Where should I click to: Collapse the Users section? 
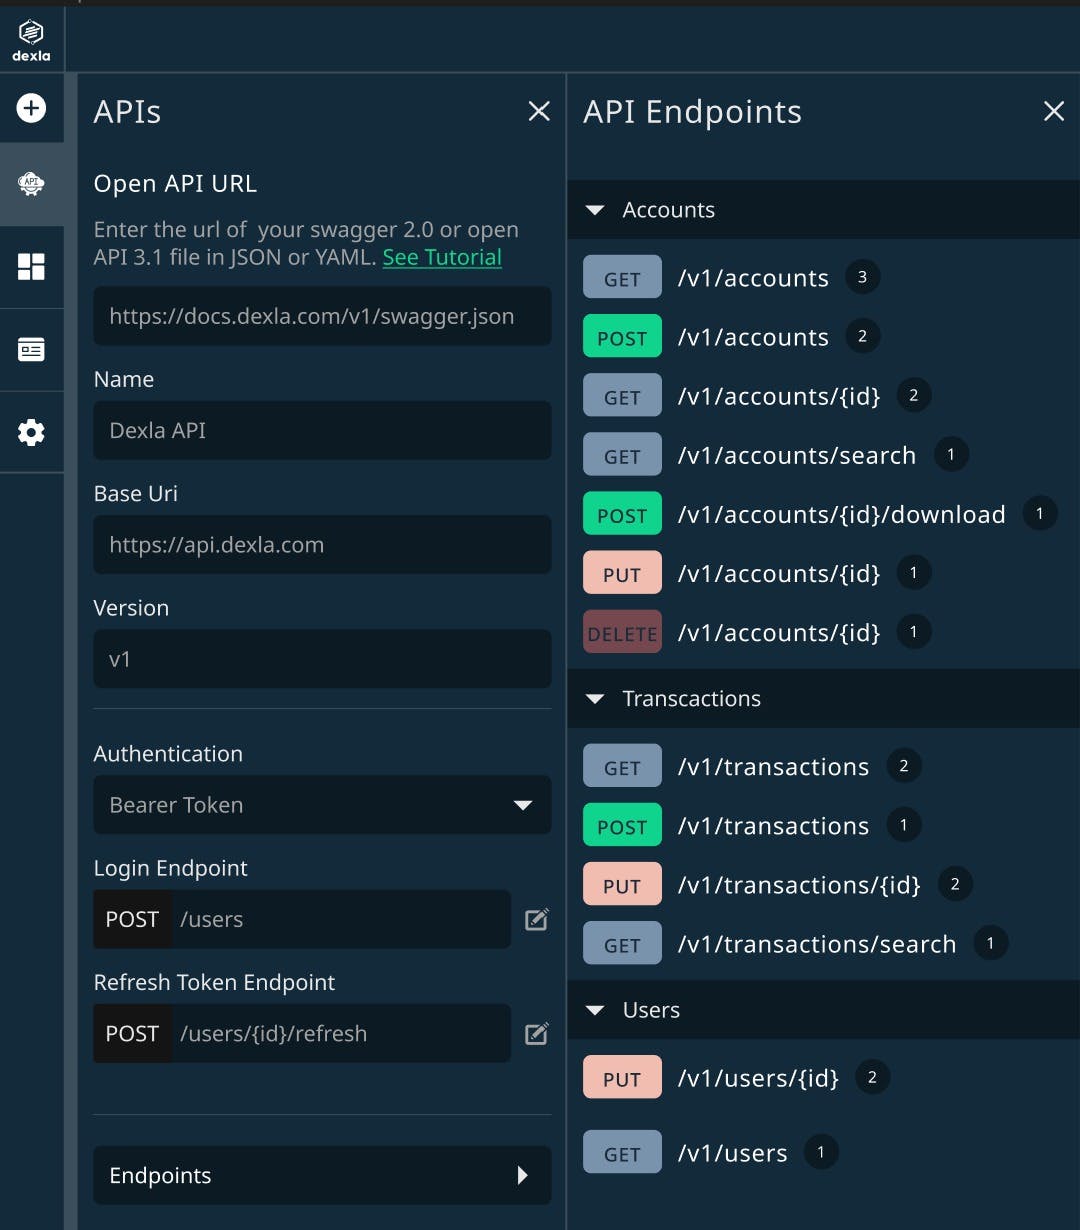click(824, 1009)
